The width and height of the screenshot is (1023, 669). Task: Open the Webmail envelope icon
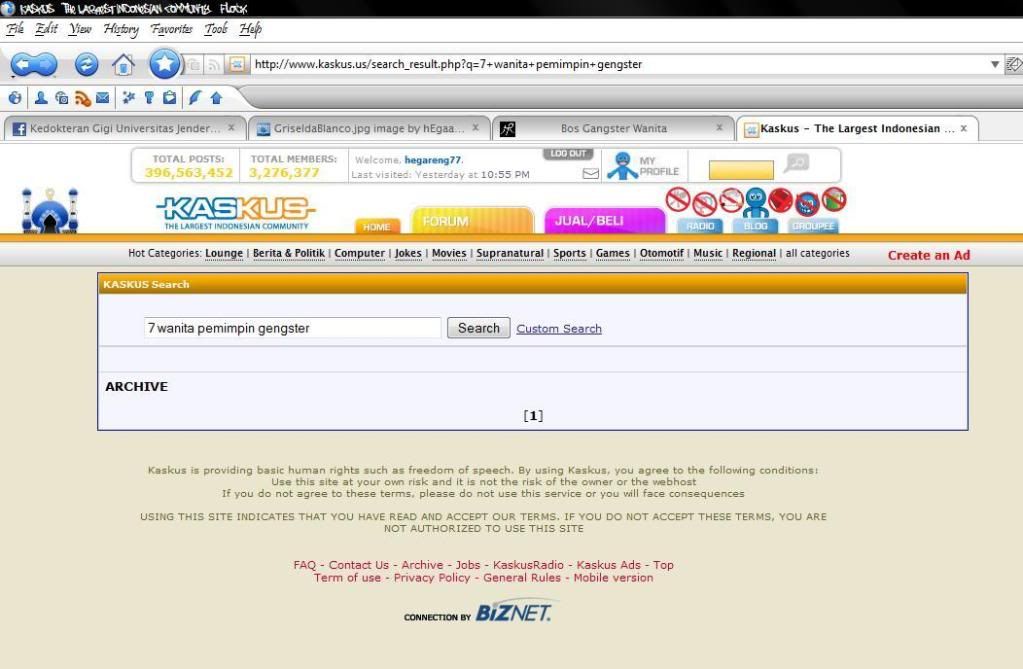(x=102, y=98)
